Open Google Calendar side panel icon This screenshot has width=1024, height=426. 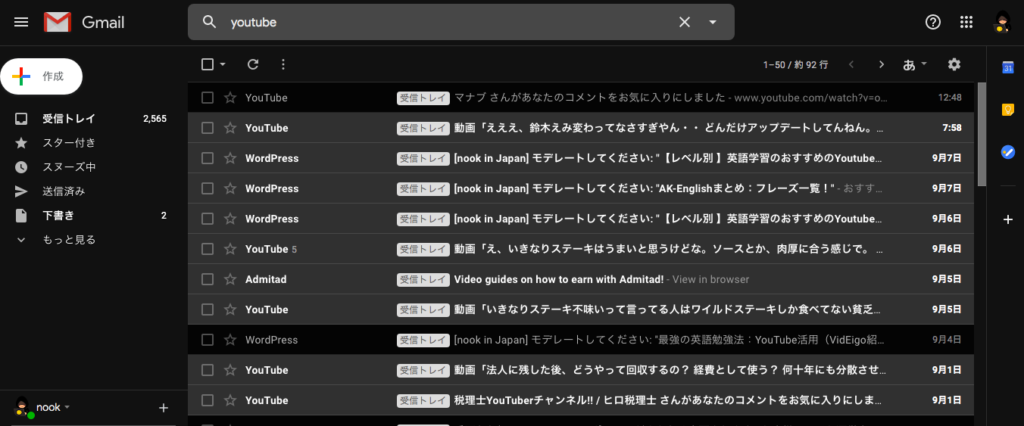pyautogui.click(x=1008, y=67)
